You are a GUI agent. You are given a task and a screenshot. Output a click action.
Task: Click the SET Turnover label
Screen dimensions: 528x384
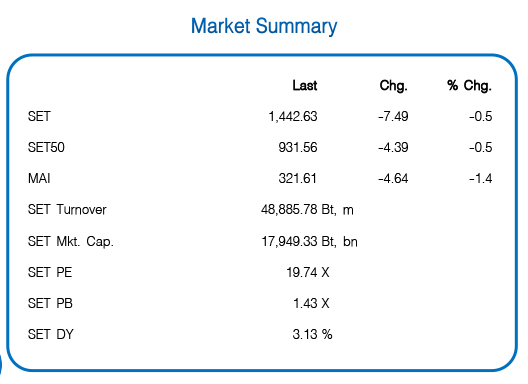(67, 210)
